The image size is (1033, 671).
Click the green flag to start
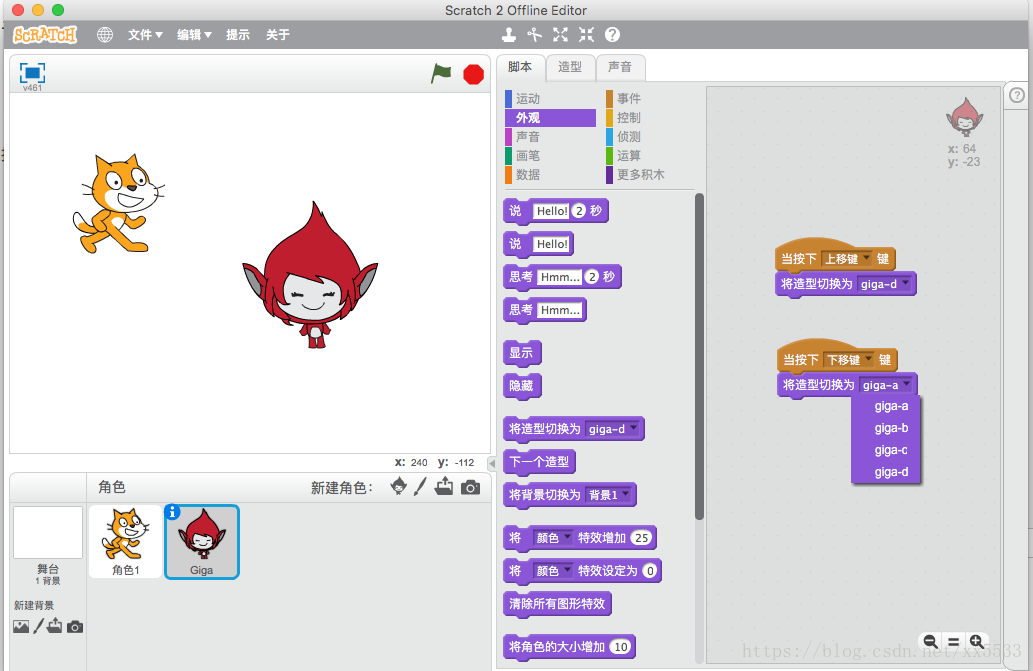click(441, 73)
